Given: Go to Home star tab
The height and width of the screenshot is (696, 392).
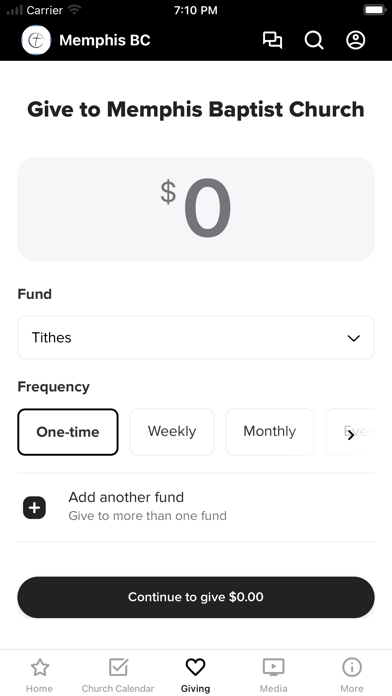Looking at the screenshot, I should coord(40,675).
